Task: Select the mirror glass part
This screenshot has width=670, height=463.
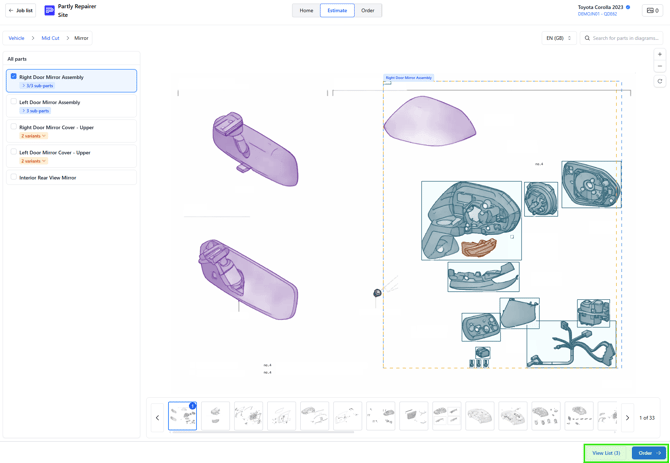Action: click(x=519, y=313)
